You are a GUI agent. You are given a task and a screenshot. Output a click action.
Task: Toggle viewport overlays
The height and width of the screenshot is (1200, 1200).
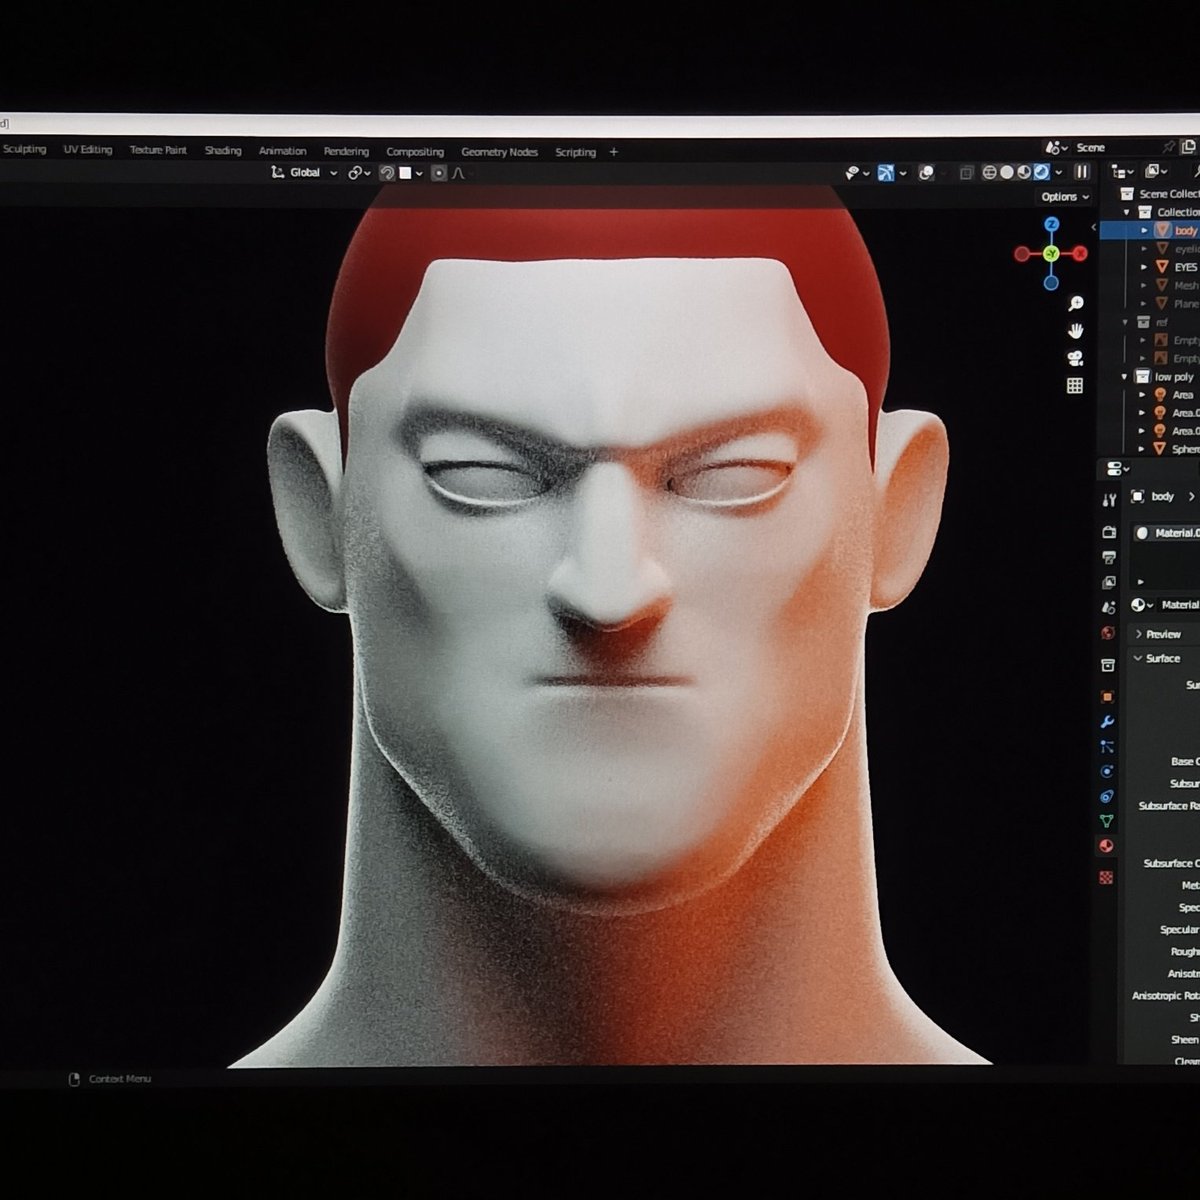click(x=926, y=173)
